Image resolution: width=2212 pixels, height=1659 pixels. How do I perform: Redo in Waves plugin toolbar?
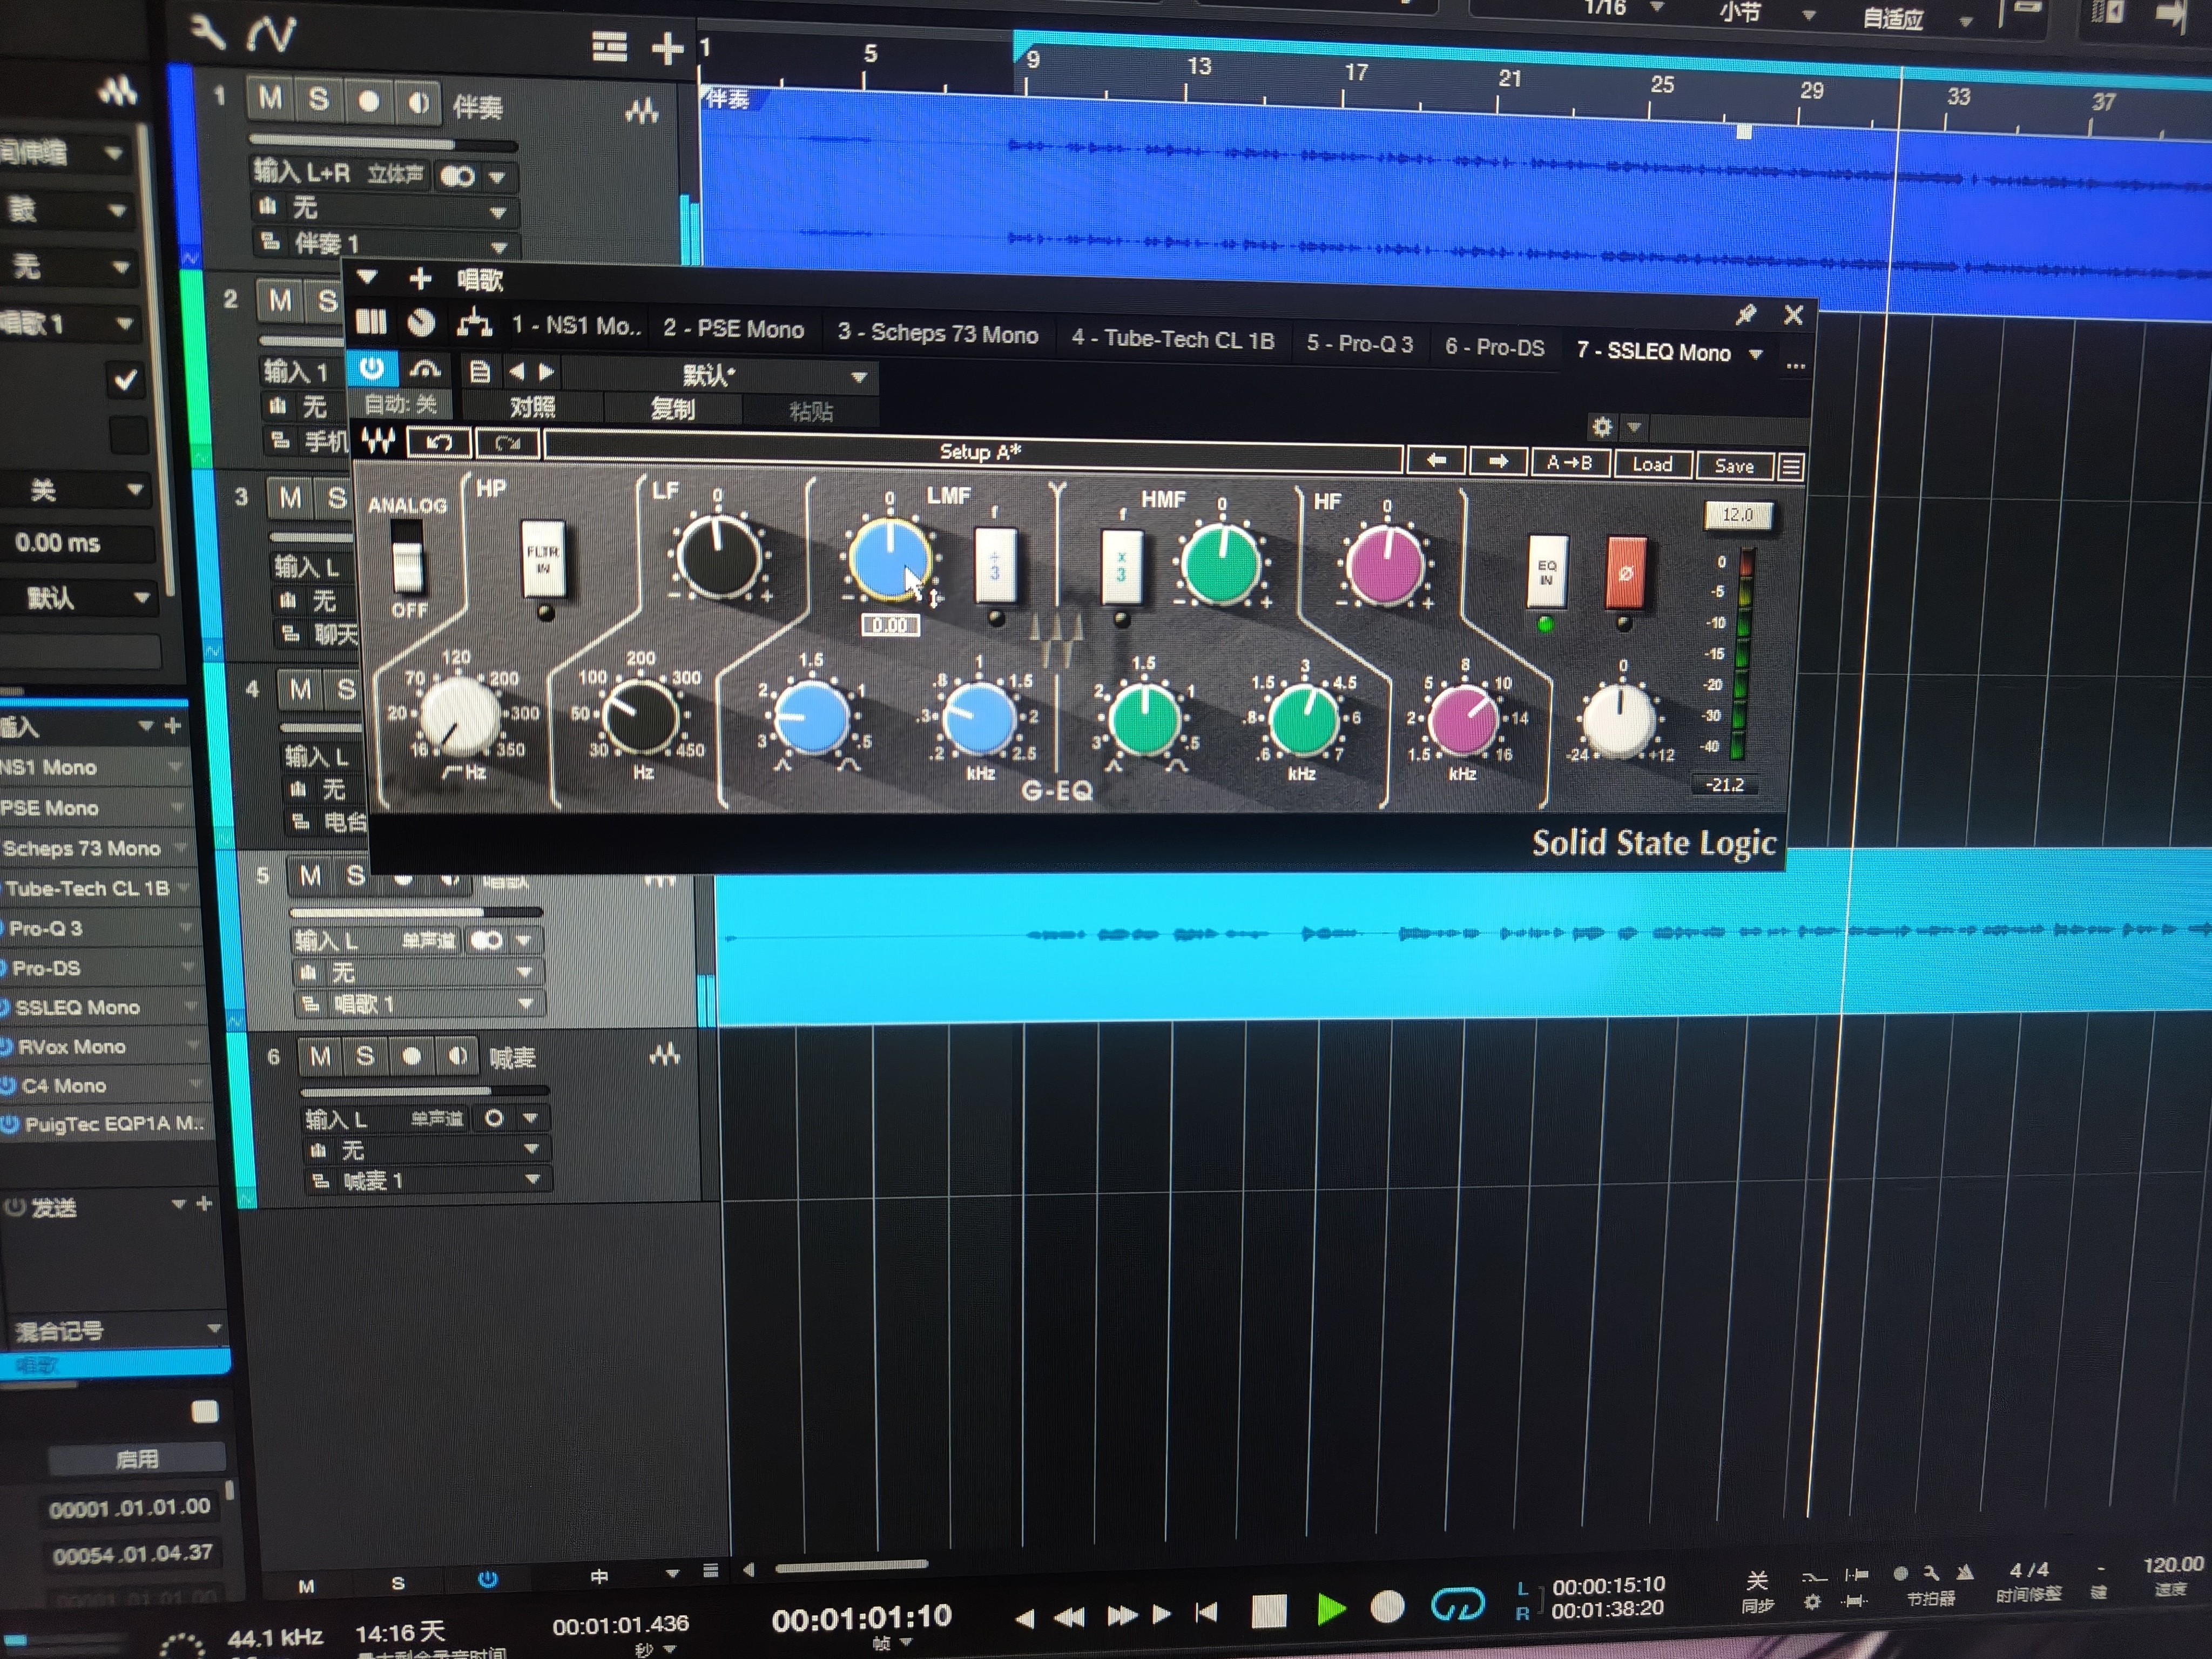(x=507, y=443)
